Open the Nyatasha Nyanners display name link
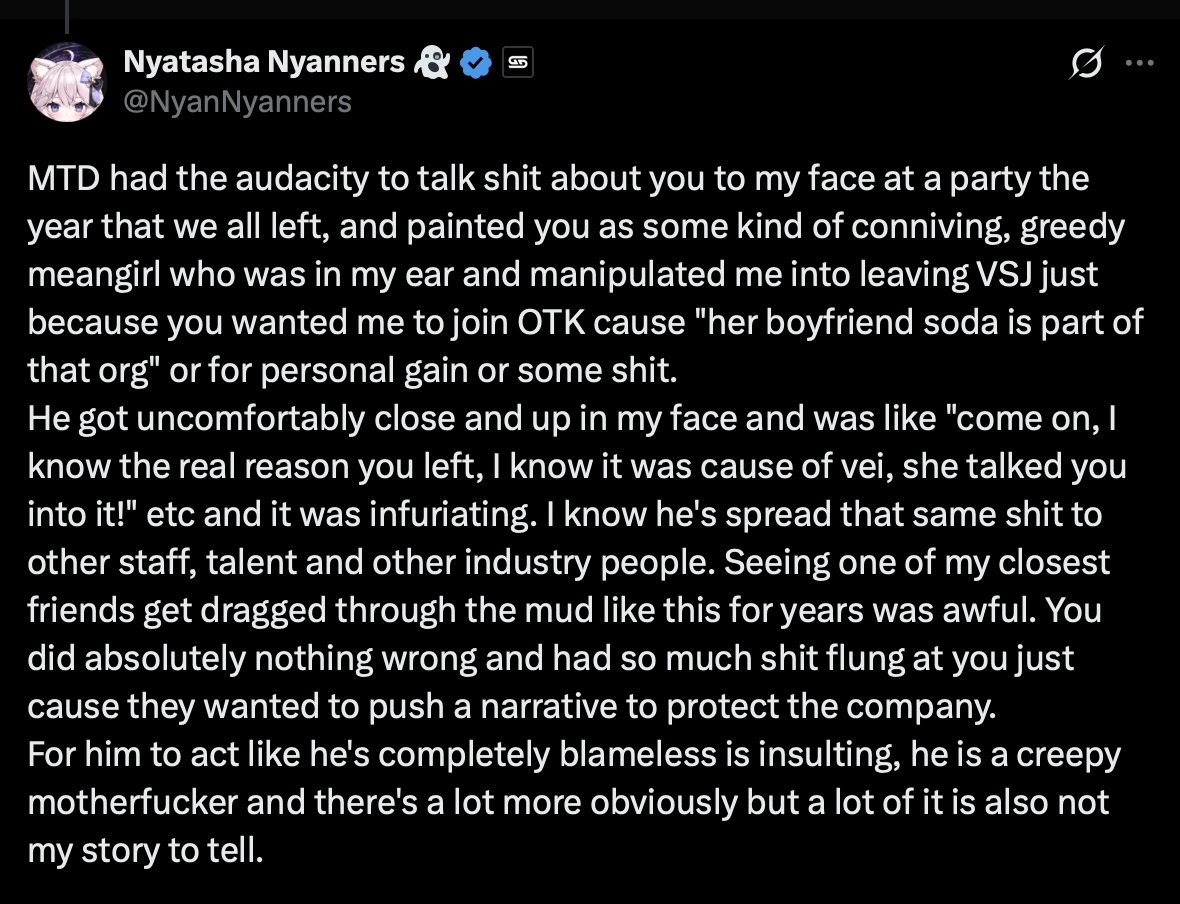The height and width of the screenshot is (904, 1180). [264, 62]
